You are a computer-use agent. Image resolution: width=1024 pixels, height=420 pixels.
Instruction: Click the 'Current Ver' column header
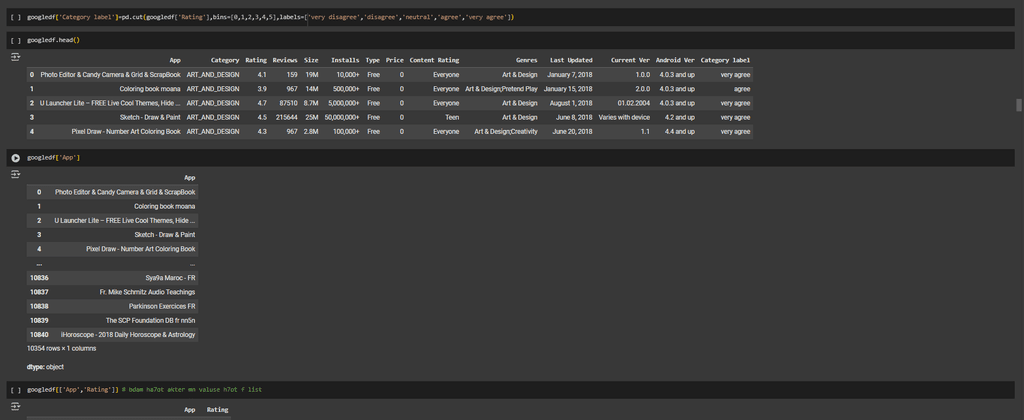coord(631,60)
